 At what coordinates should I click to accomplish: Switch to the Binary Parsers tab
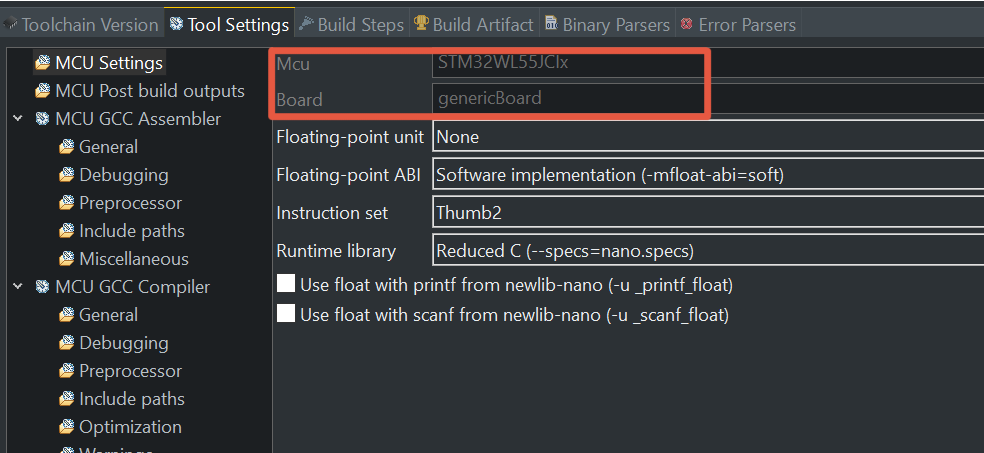(x=607, y=24)
